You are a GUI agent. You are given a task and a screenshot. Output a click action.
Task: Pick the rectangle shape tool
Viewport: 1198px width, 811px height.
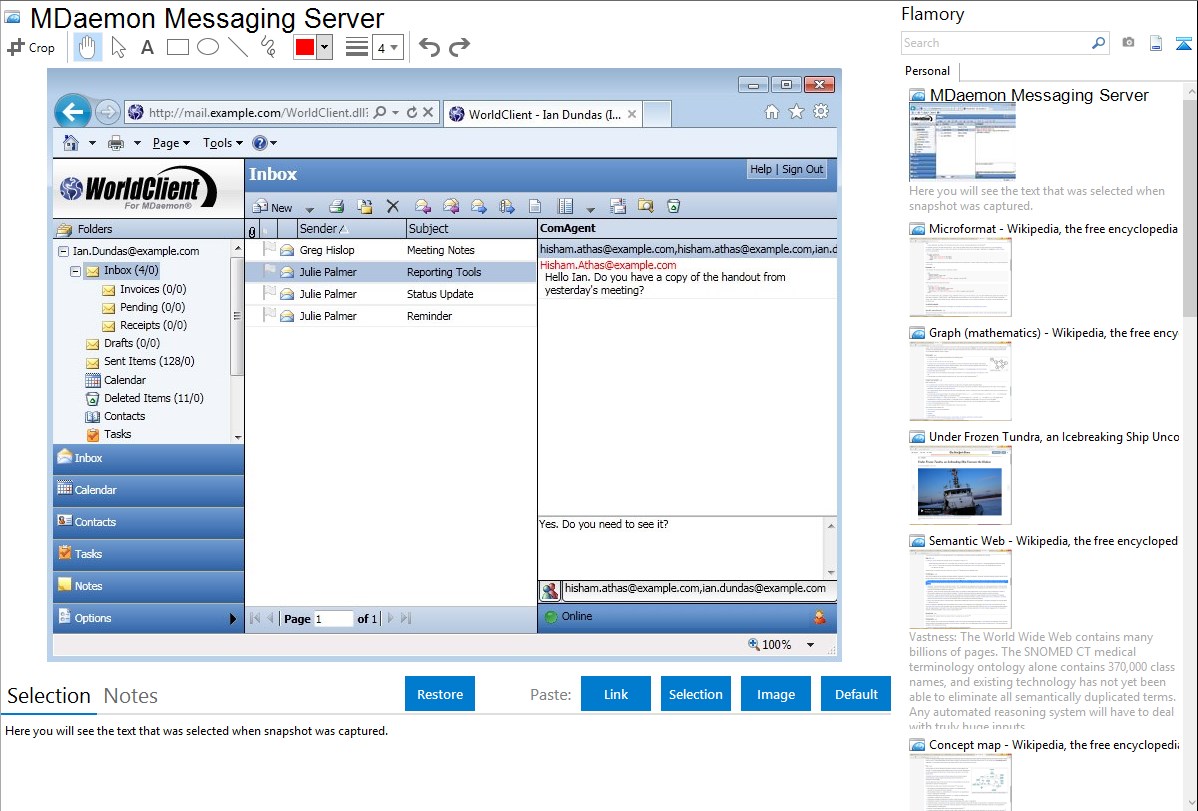pos(177,47)
